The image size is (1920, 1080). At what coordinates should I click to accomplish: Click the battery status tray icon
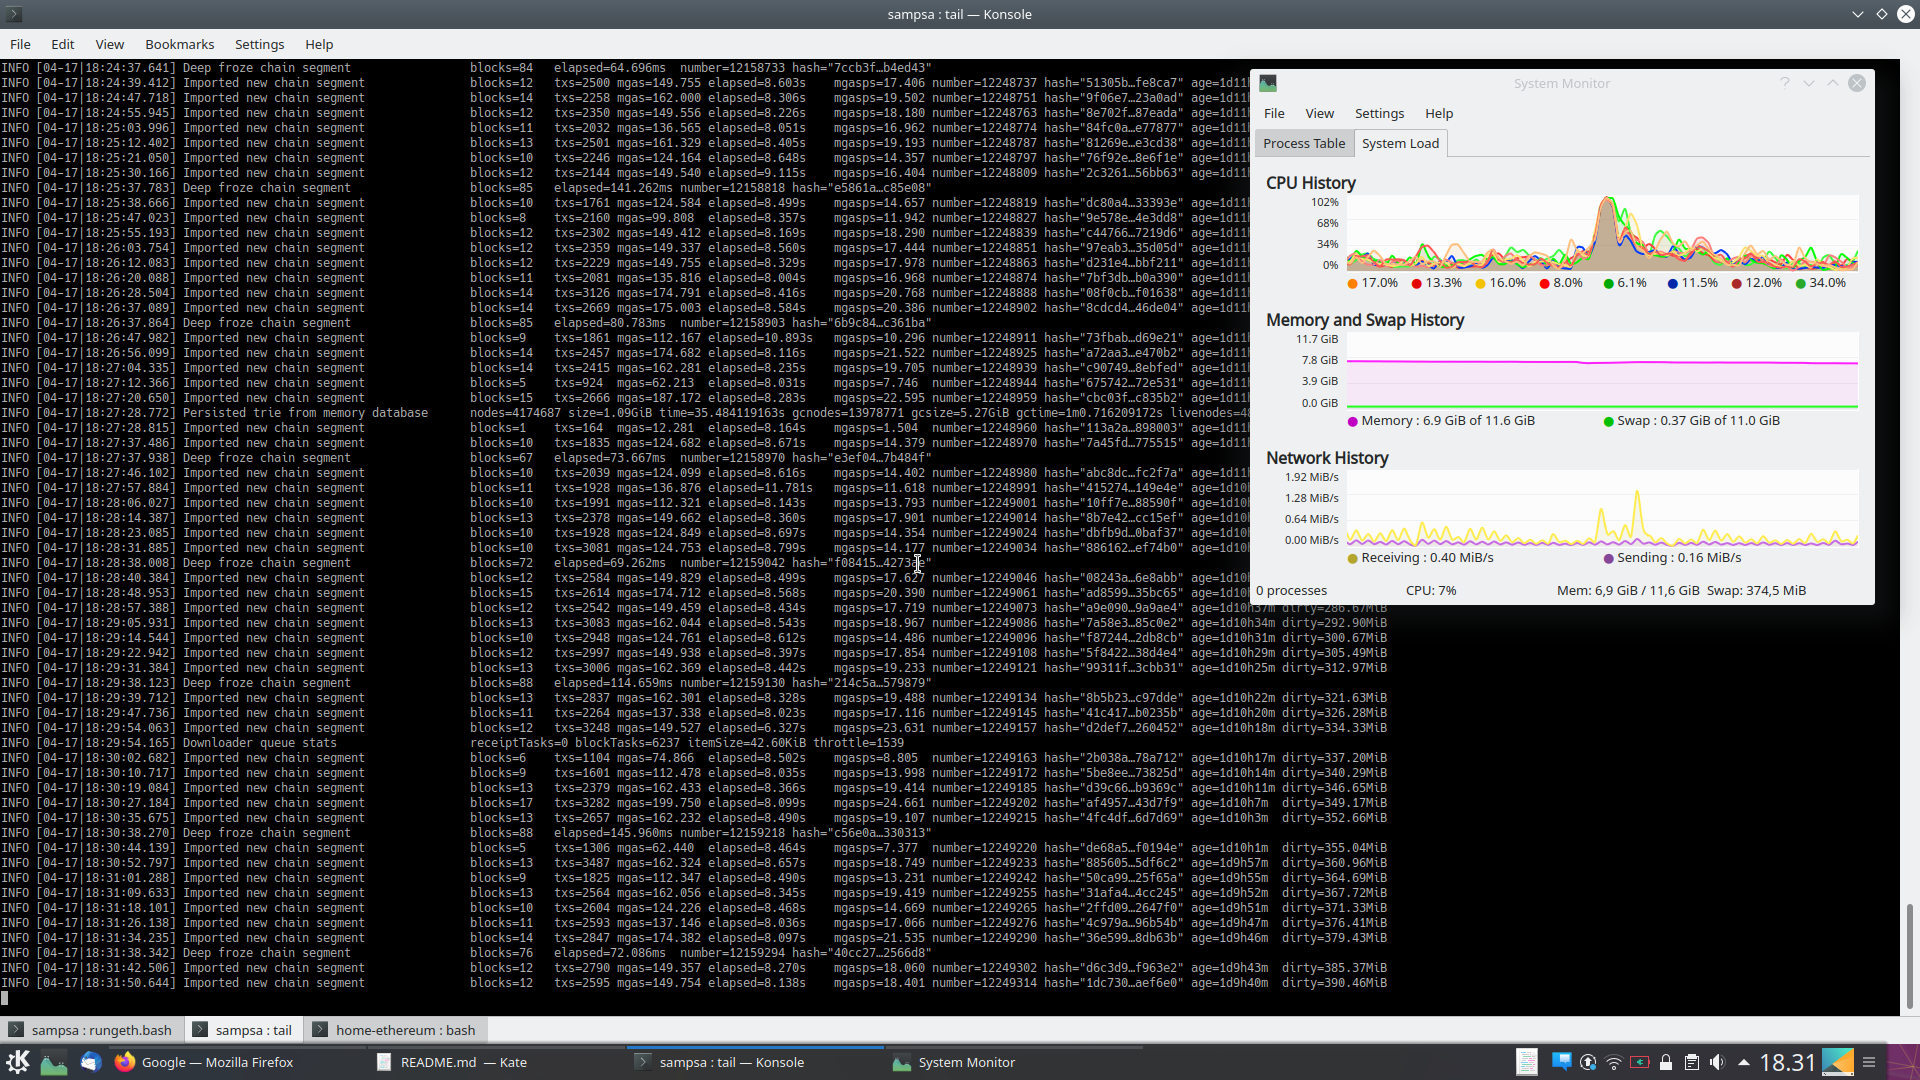(1639, 1062)
